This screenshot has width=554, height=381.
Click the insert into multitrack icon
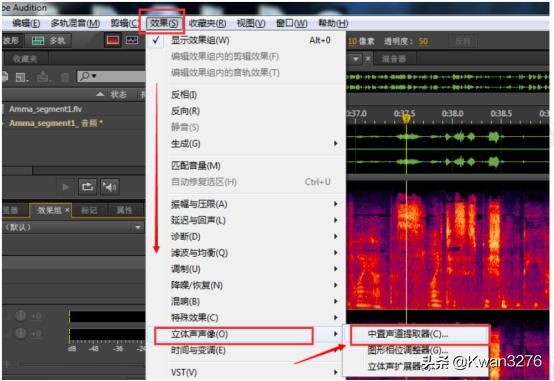coord(43,77)
